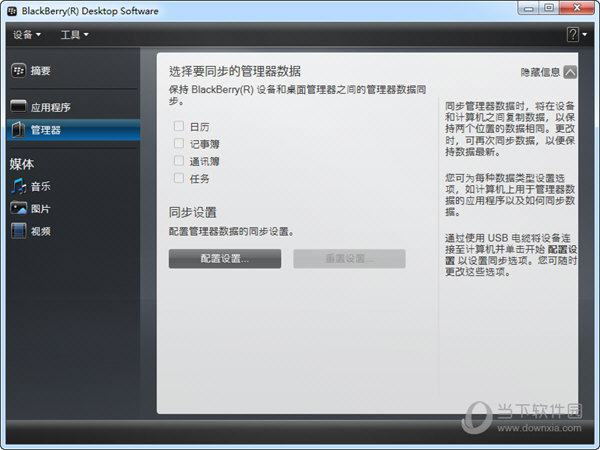This screenshot has width=600, height=450.
Task: Minimize the BlackBerry Desktop Software window
Action: 528,8
